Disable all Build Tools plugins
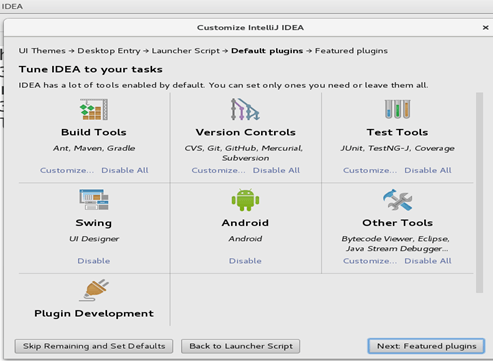Image resolution: width=493 pixels, height=361 pixels. [125, 170]
